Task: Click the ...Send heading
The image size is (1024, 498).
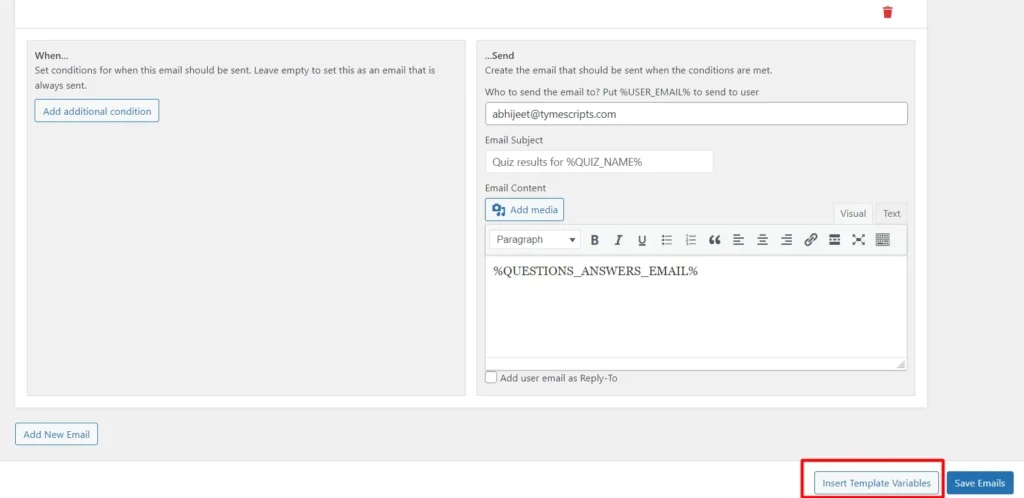Action: 500,56
